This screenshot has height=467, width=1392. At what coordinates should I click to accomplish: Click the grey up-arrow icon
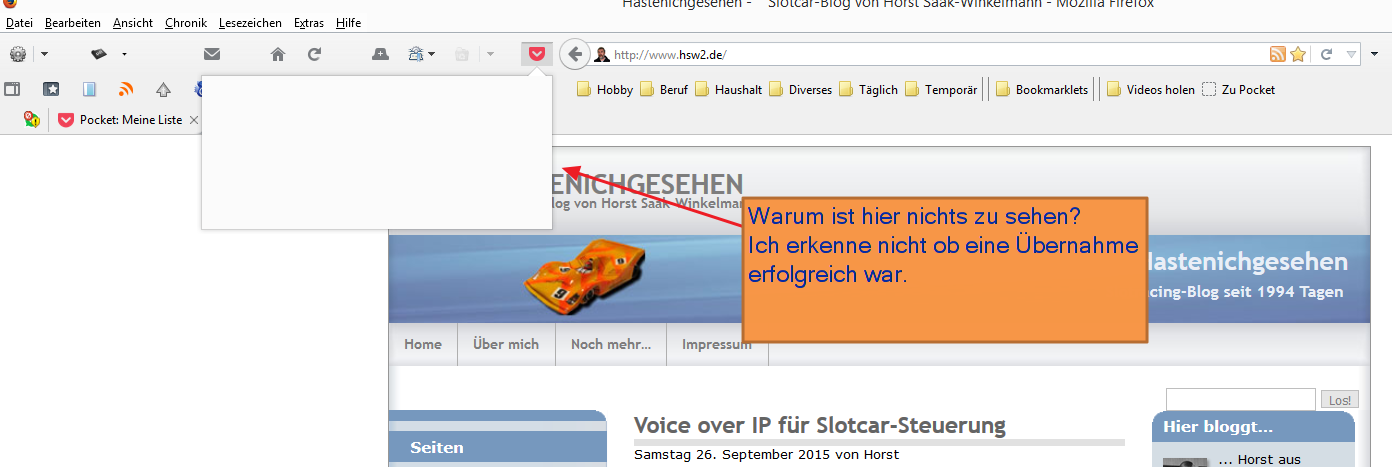point(164,89)
